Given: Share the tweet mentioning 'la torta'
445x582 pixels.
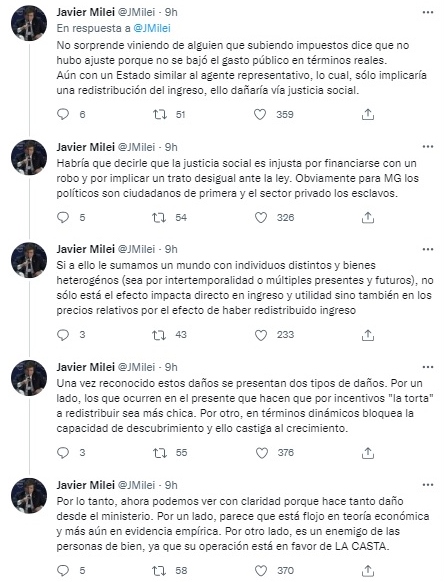Looking at the screenshot, I should (x=367, y=453).
